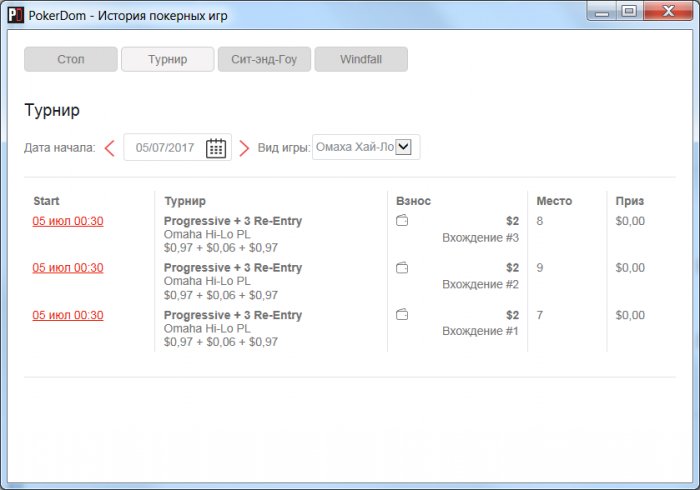Click wallet icon for Вхождение #3 row
Viewport: 700px width, 490px height.
[402, 220]
